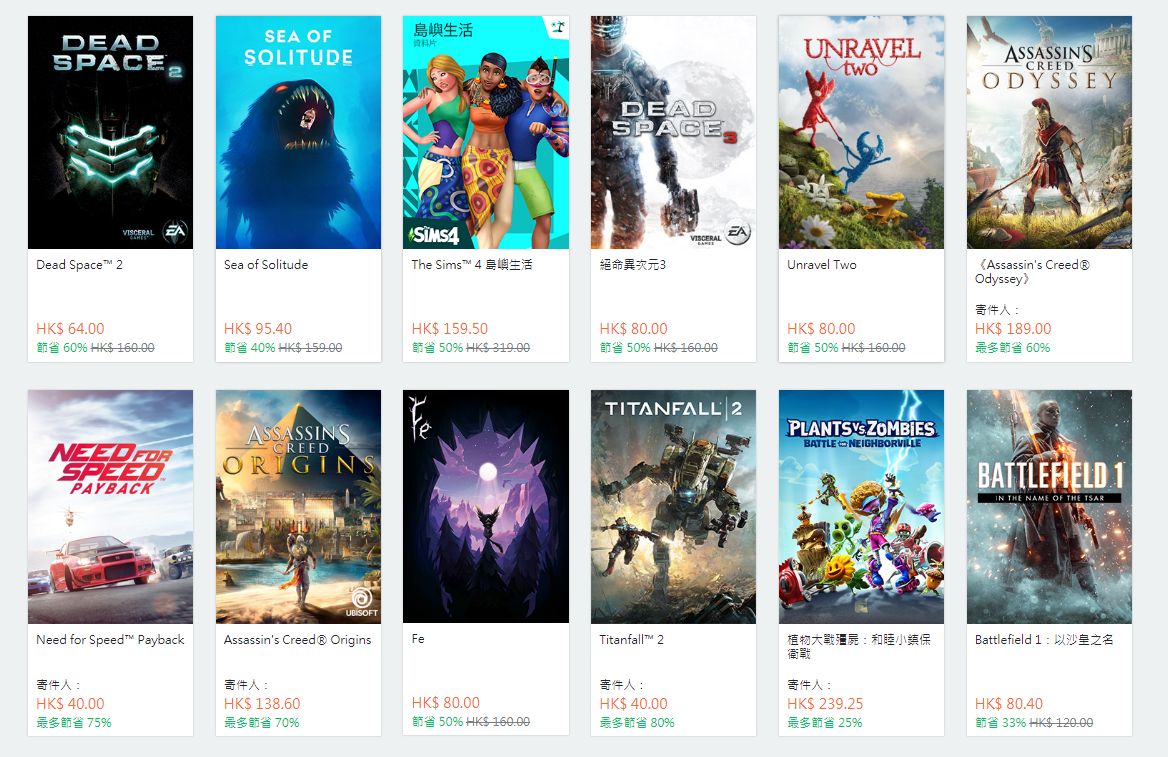Click the HK$ 80.40 Battlefield price
This screenshot has height=757, width=1168.
(x=1009, y=703)
